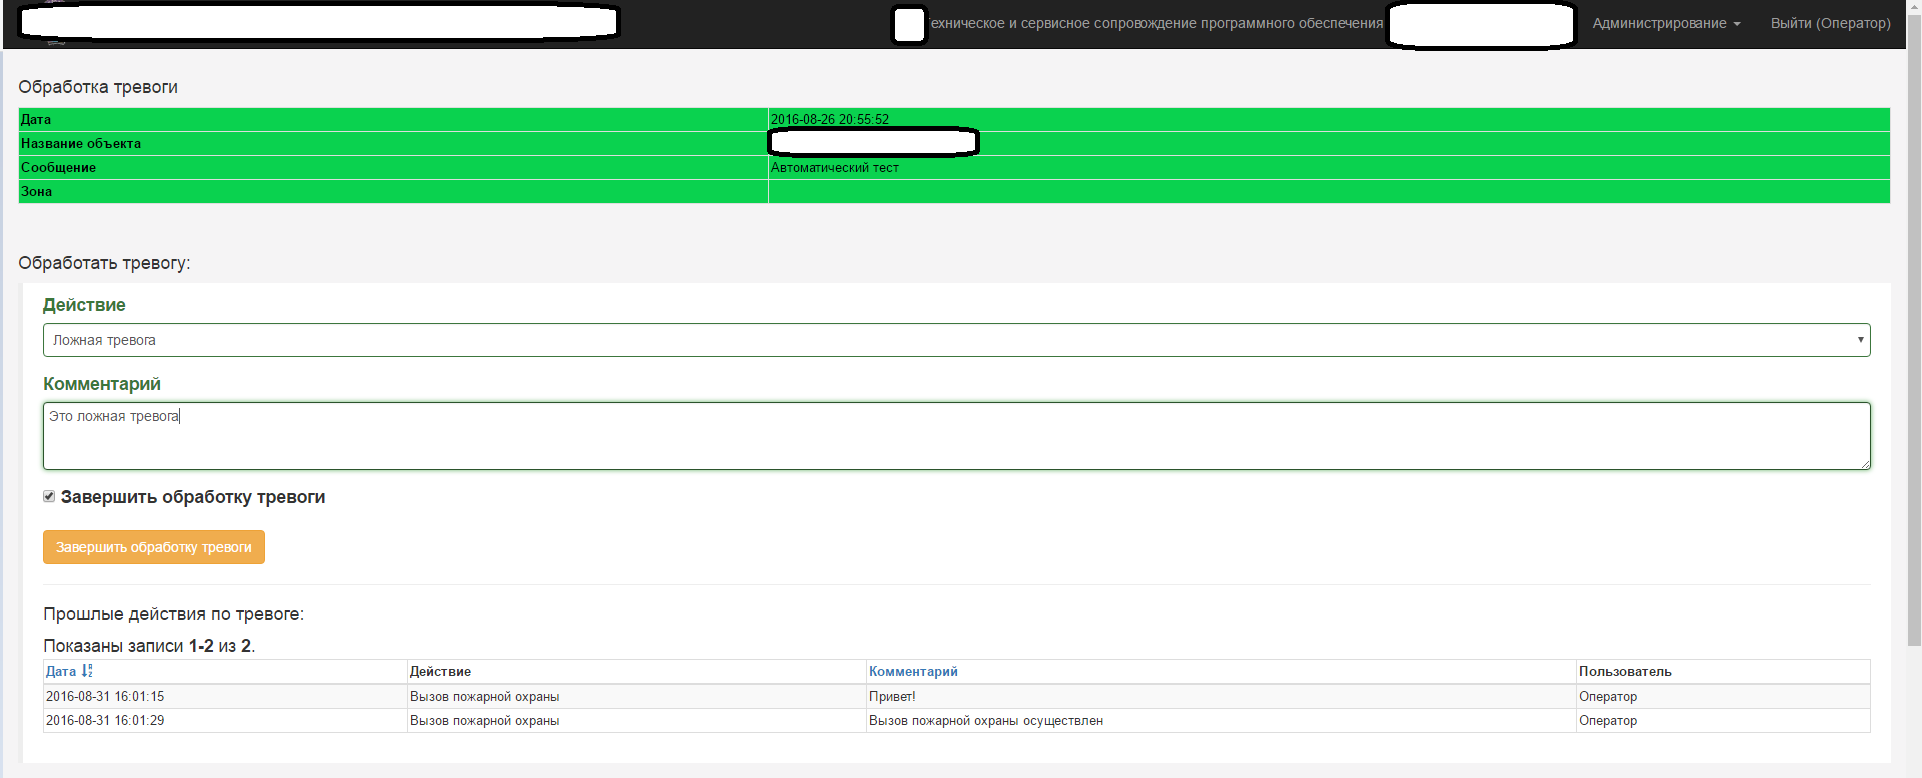The height and width of the screenshot is (778, 1922).
Task: Click the resize handle of the comment textarea
Action: [x=1865, y=464]
